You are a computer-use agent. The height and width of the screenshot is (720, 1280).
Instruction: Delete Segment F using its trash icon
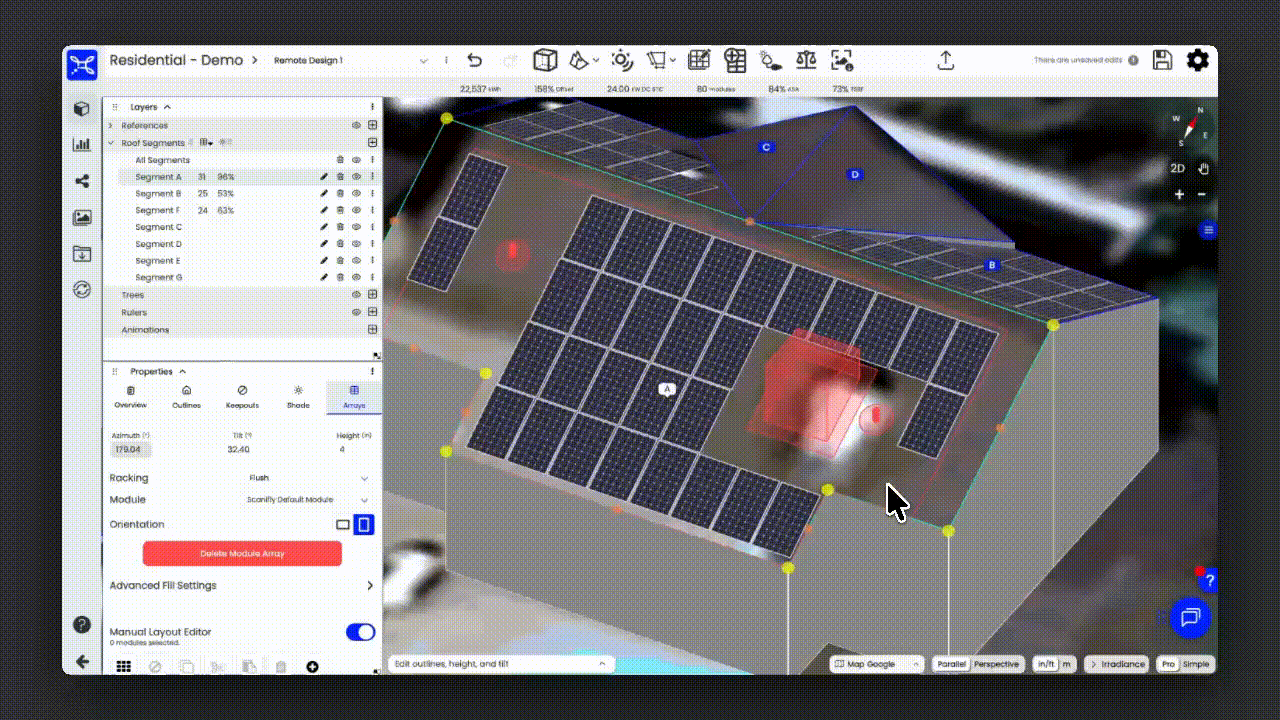point(340,211)
